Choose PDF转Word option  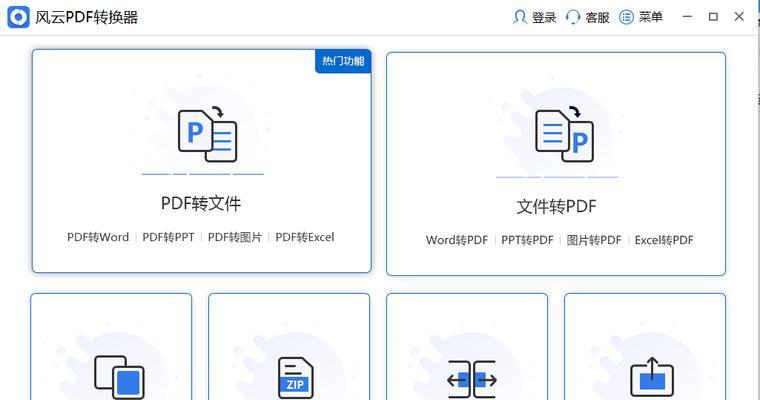[x=98, y=237]
